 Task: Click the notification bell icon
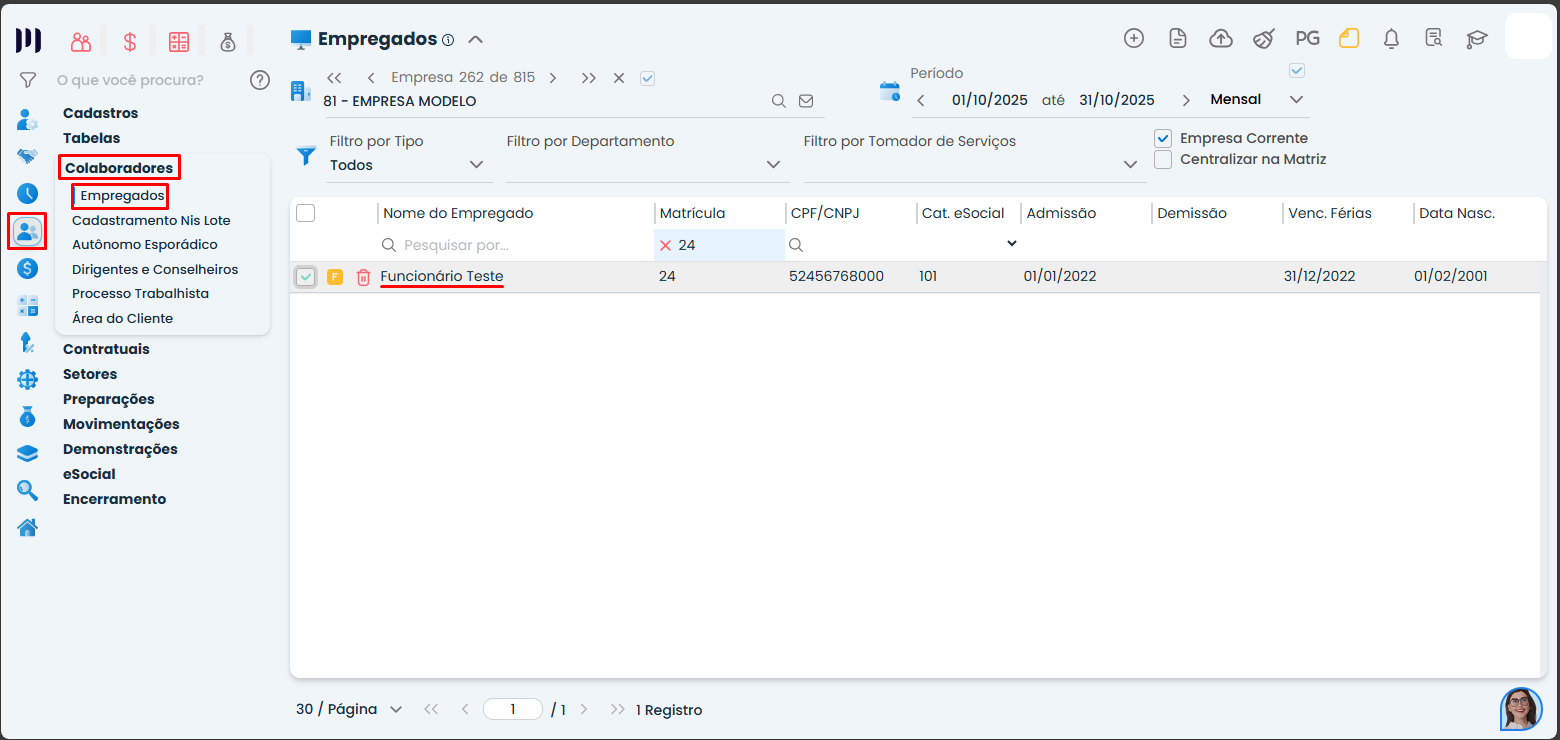tap(1391, 39)
